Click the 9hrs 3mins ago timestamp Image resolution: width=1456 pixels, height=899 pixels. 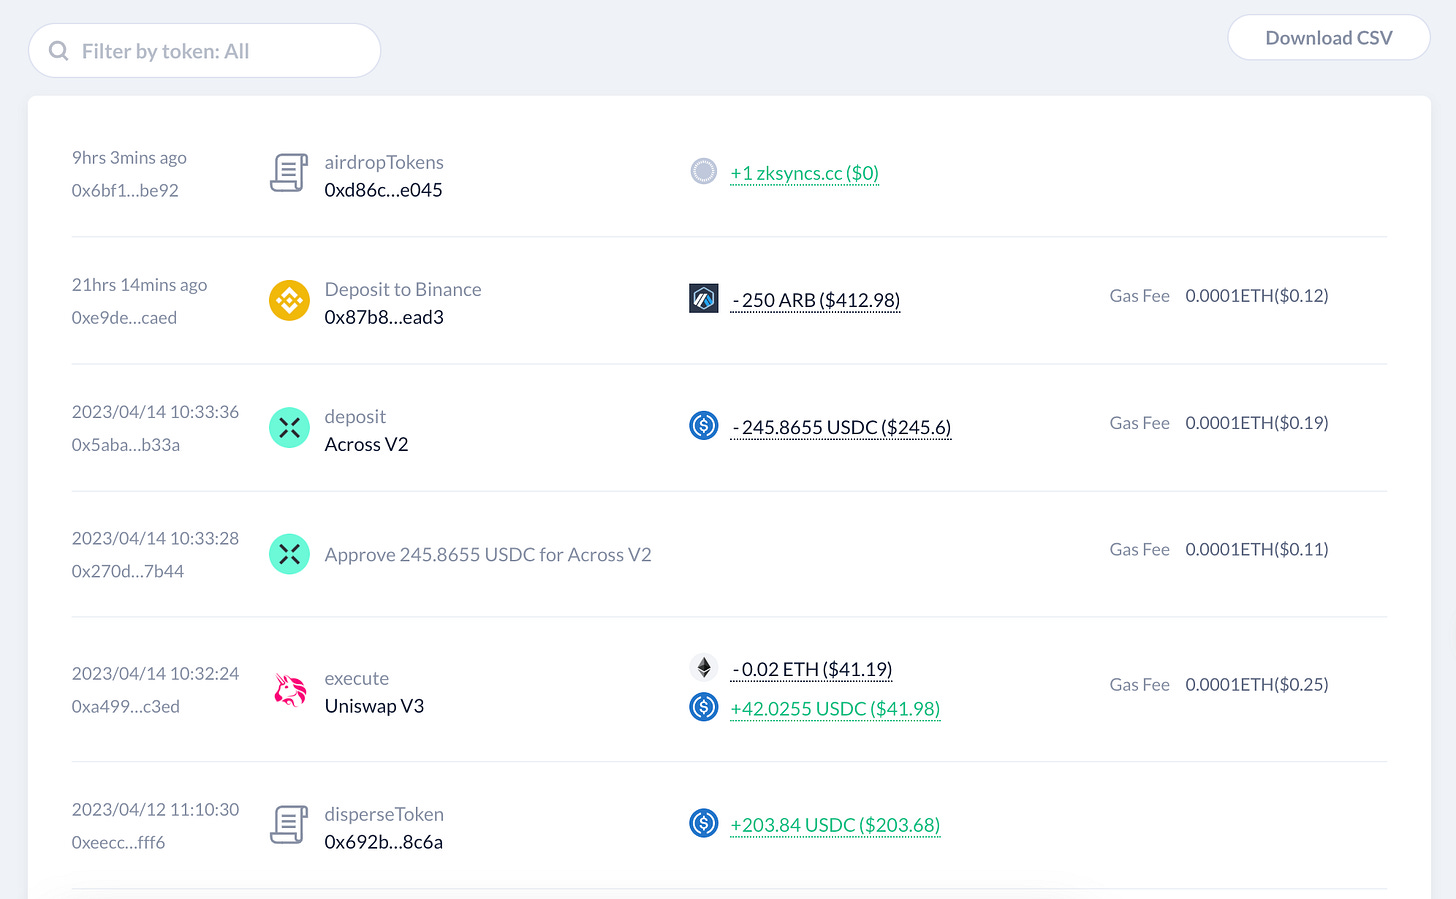[129, 157]
